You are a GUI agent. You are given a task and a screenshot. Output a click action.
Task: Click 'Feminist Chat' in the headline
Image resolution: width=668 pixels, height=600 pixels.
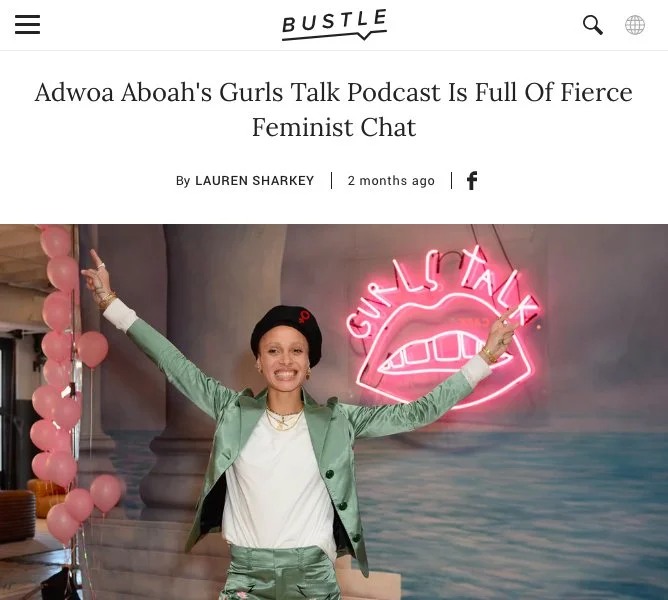tap(334, 127)
